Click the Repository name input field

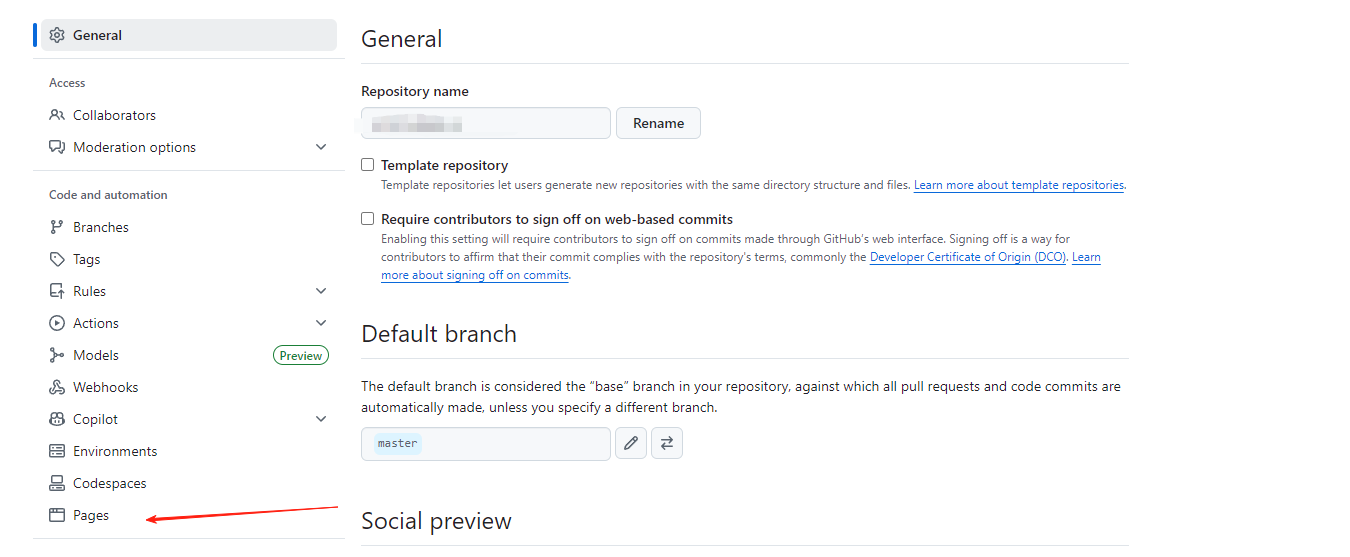(486, 123)
